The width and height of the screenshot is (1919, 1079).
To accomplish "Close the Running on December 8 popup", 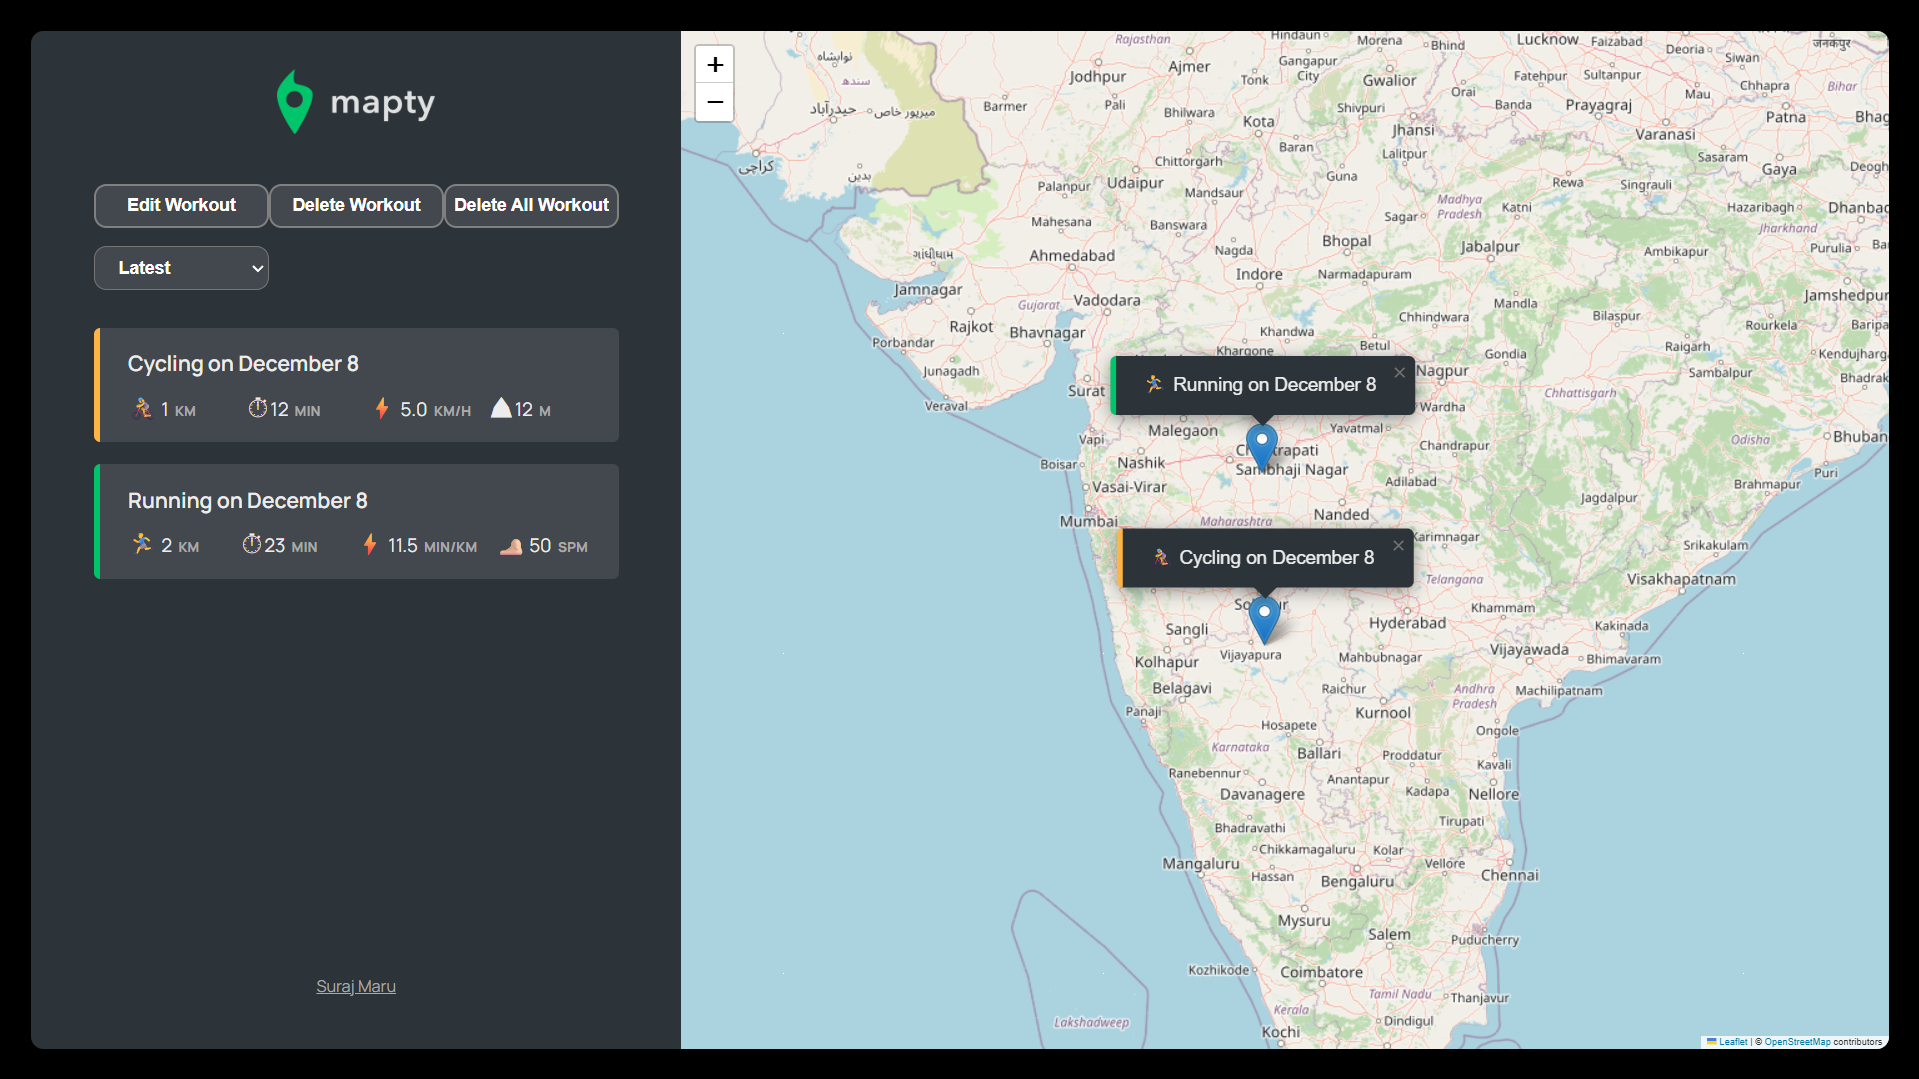I will (1399, 373).
